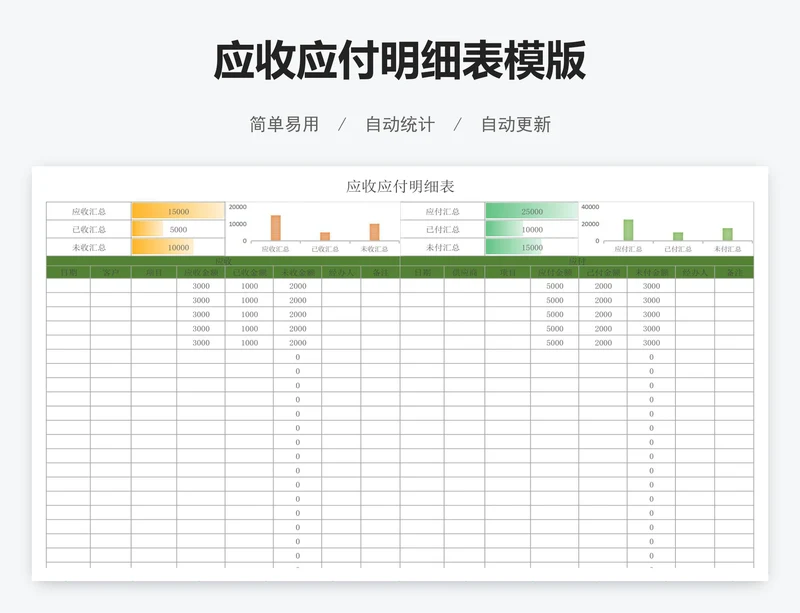Click the 应付汇总 bar in green chart
This screenshot has width=800, height=613.
(x=628, y=230)
